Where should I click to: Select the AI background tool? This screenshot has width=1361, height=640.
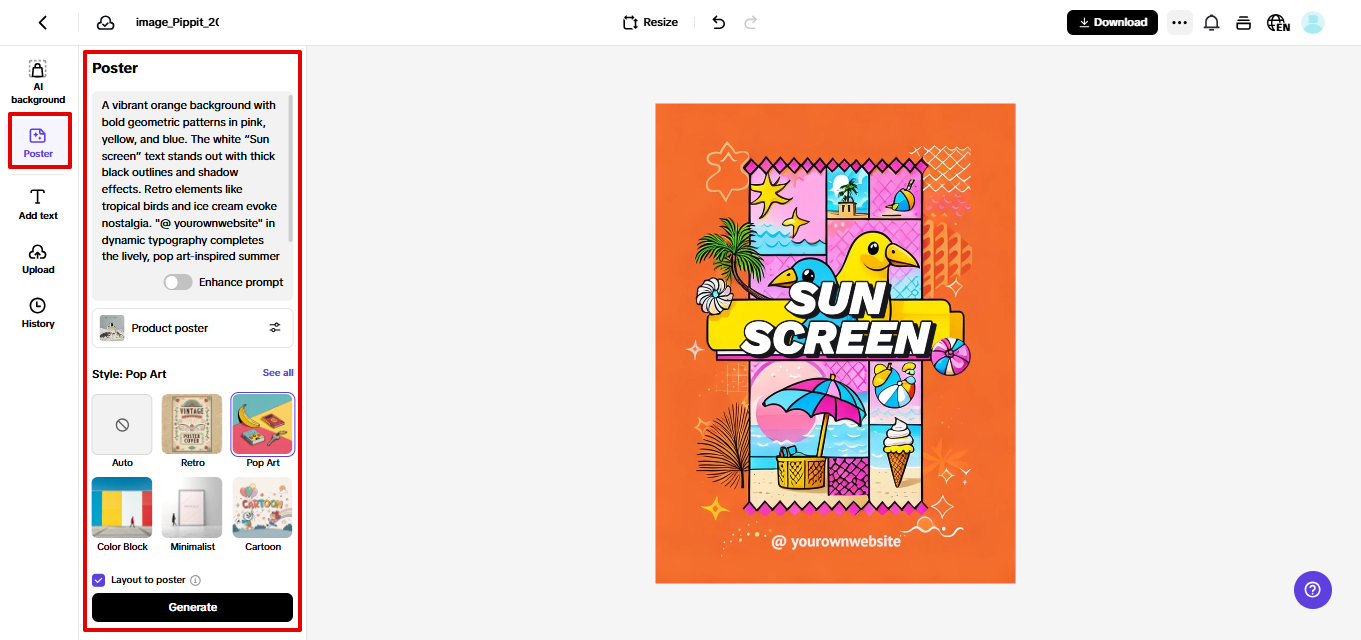pyautogui.click(x=38, y=82)
